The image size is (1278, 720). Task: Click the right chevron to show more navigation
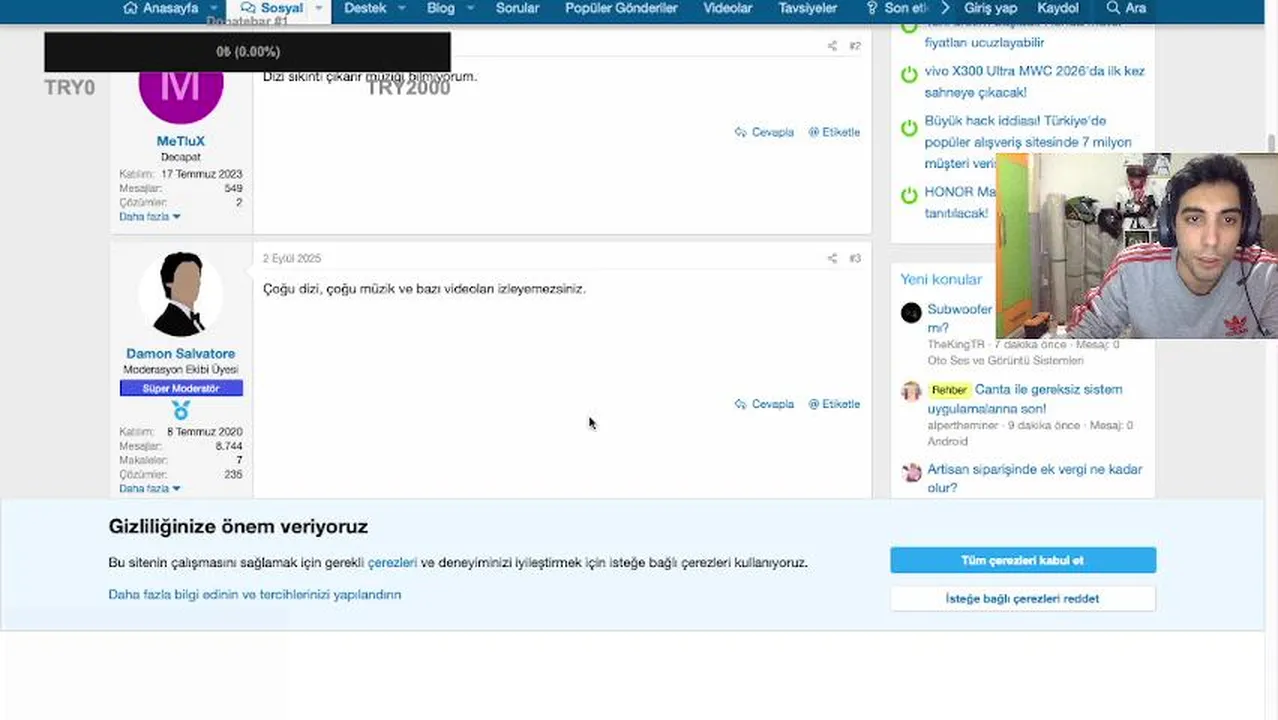[946, 8]
